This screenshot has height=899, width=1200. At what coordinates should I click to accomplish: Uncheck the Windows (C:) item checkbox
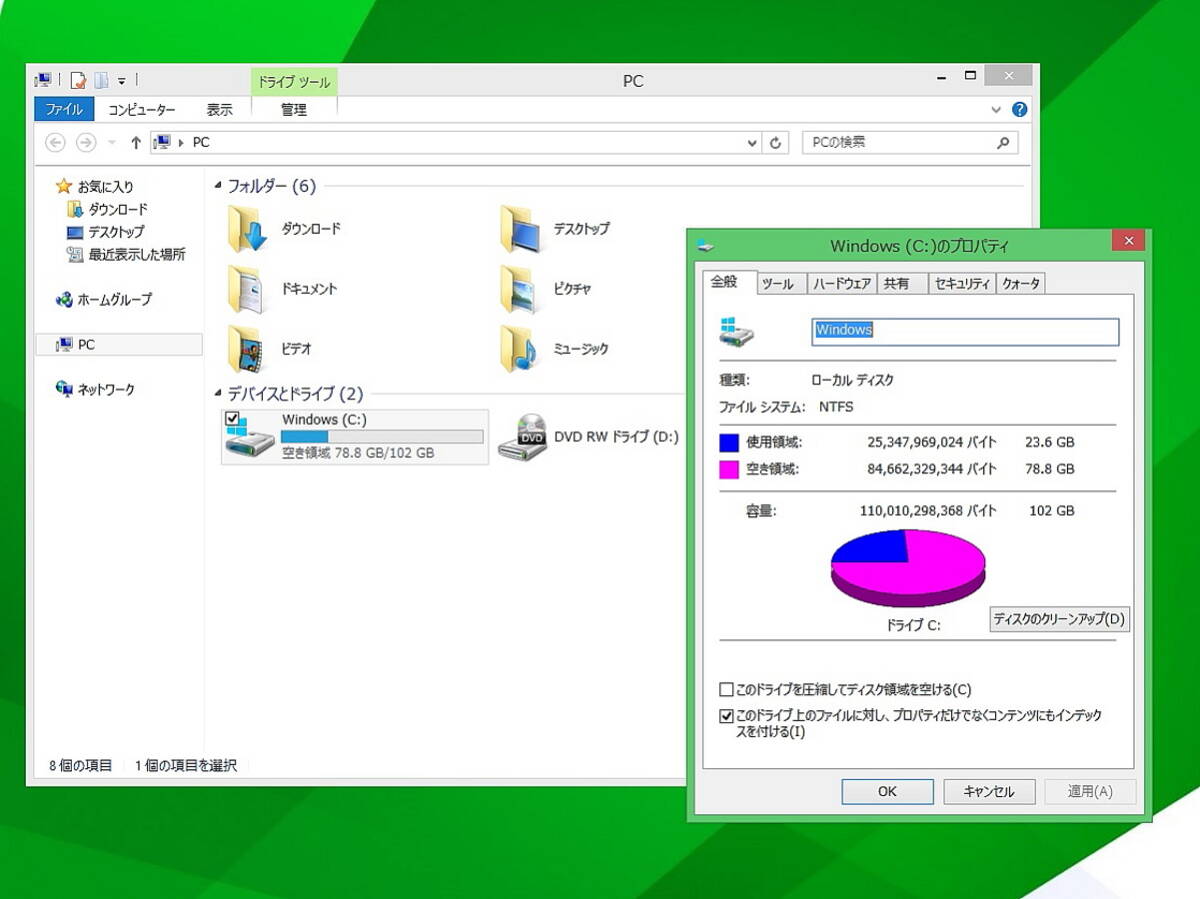(232, 418)
